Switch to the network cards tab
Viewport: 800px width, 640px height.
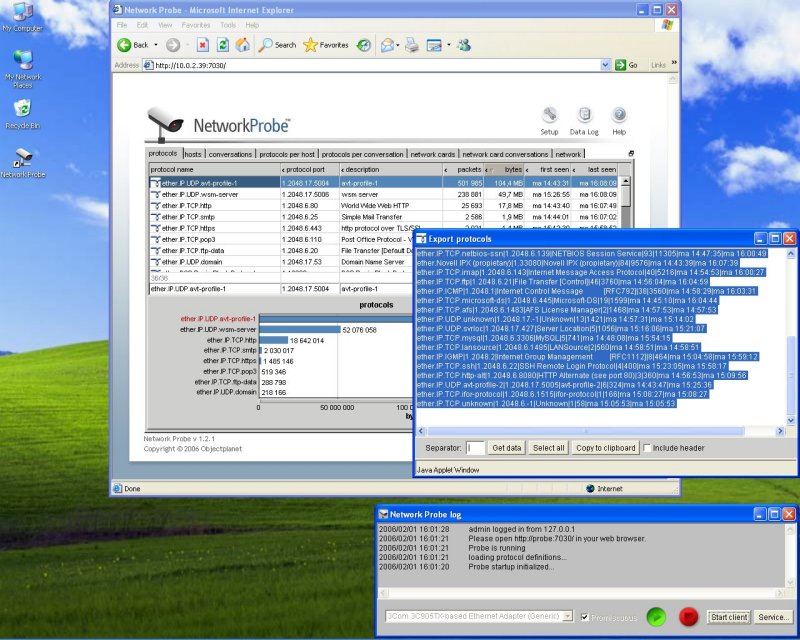tap(433, 154)
